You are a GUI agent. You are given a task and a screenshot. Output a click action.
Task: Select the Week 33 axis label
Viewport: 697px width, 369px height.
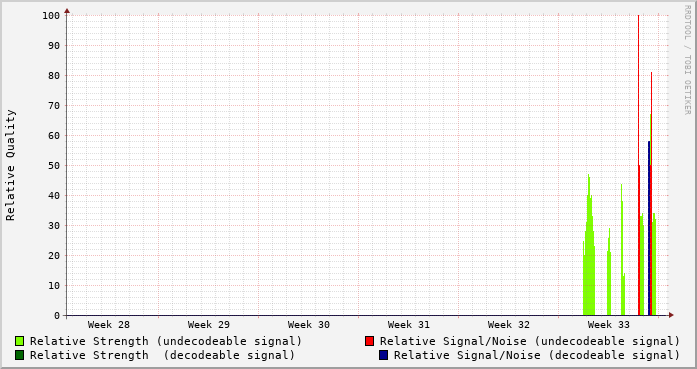[x=609, y=325]
